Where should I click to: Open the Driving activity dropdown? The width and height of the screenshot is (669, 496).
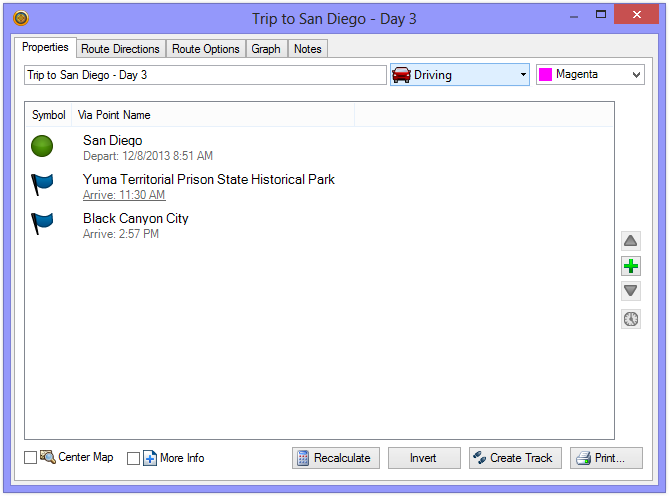(459, 75)
